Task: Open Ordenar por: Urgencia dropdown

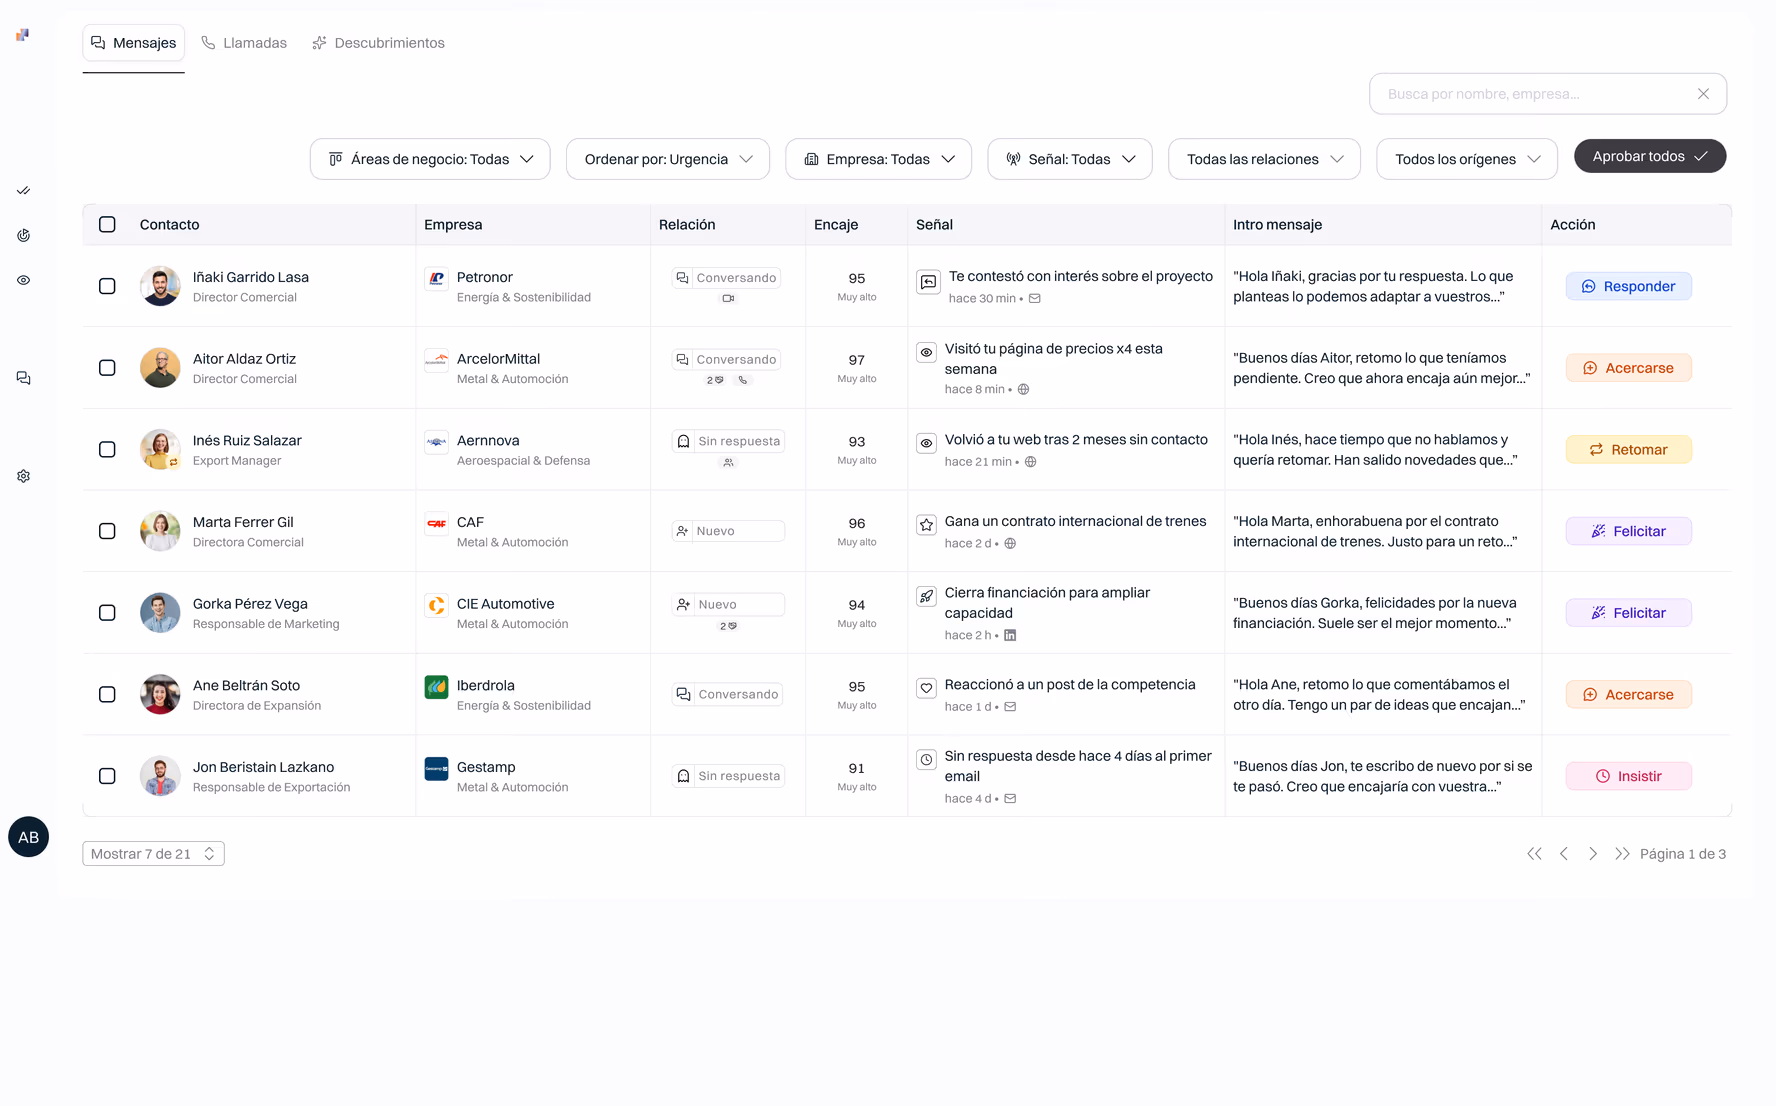Action: click(668, 159)
